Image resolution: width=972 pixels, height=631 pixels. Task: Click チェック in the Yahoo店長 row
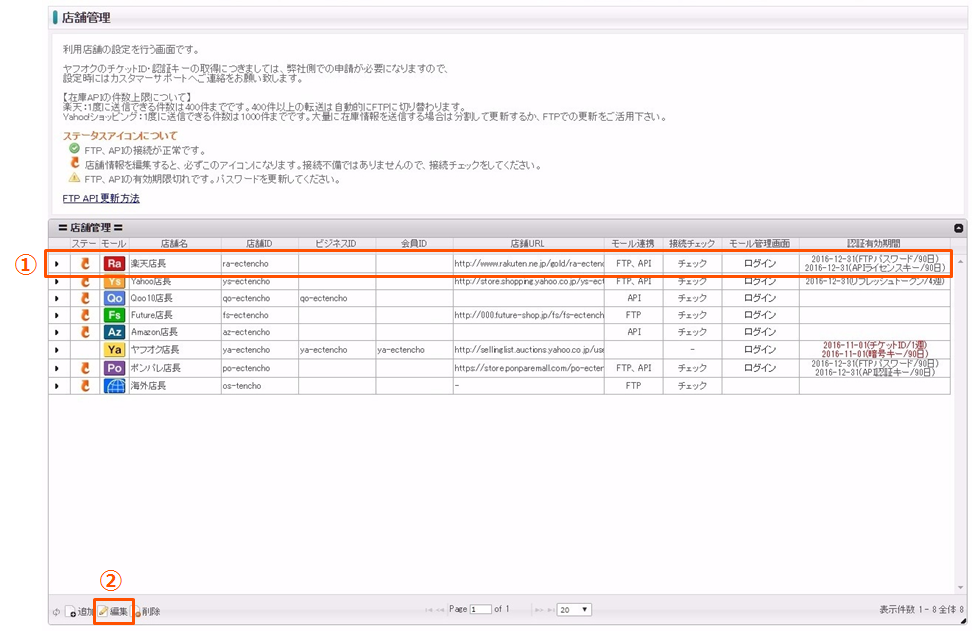(x=692, y=281)
